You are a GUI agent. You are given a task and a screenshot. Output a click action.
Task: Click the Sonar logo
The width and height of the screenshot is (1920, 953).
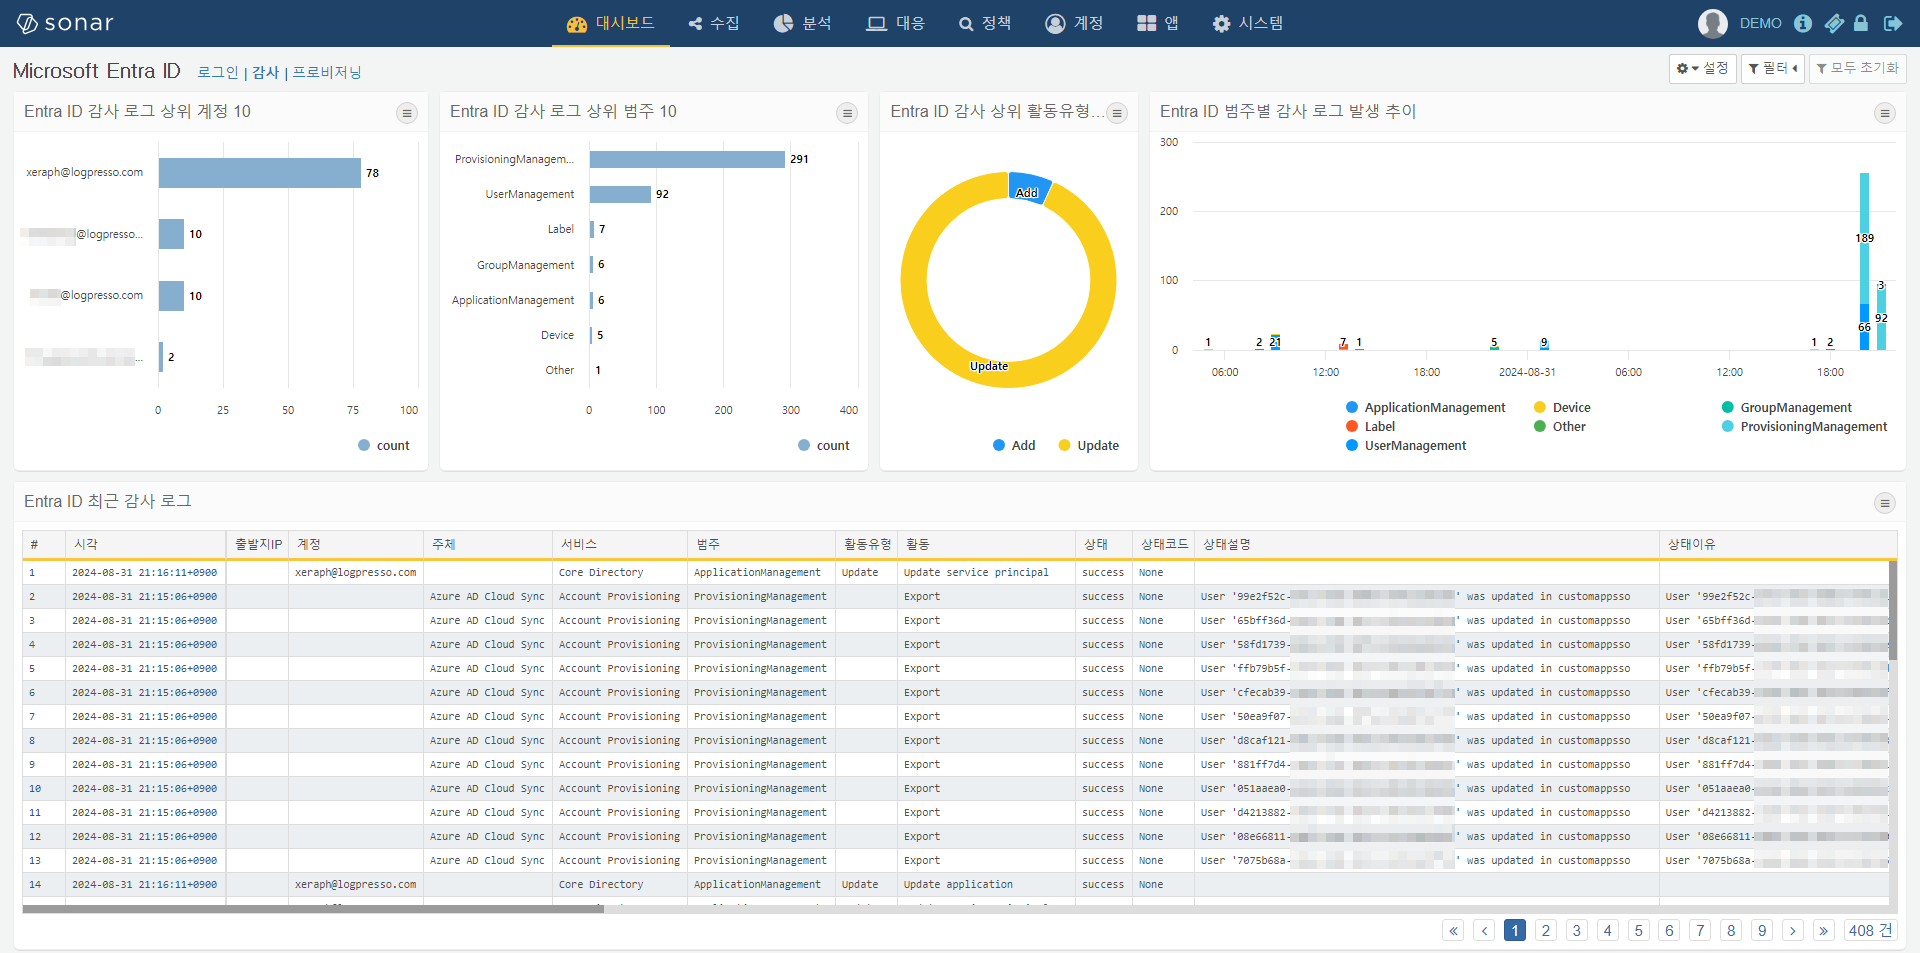pyautogui.click(x=65, y=23)
